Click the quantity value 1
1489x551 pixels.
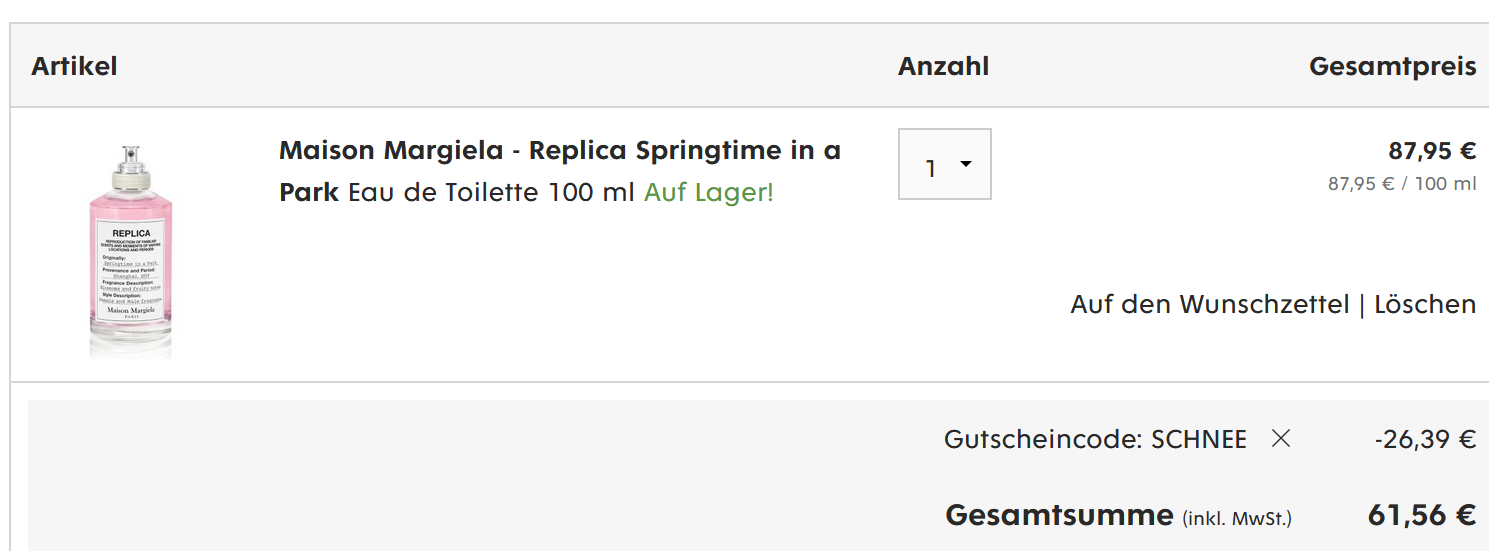click(x=930, y=168)
